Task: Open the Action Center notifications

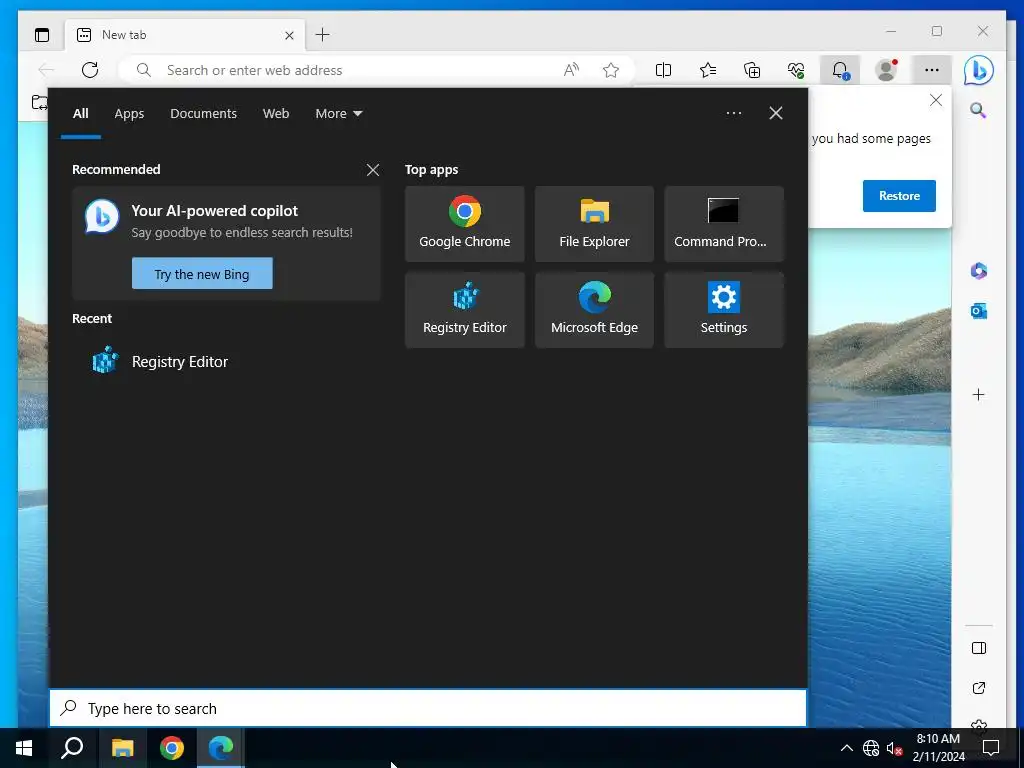Action: click(x=991, y=748)
